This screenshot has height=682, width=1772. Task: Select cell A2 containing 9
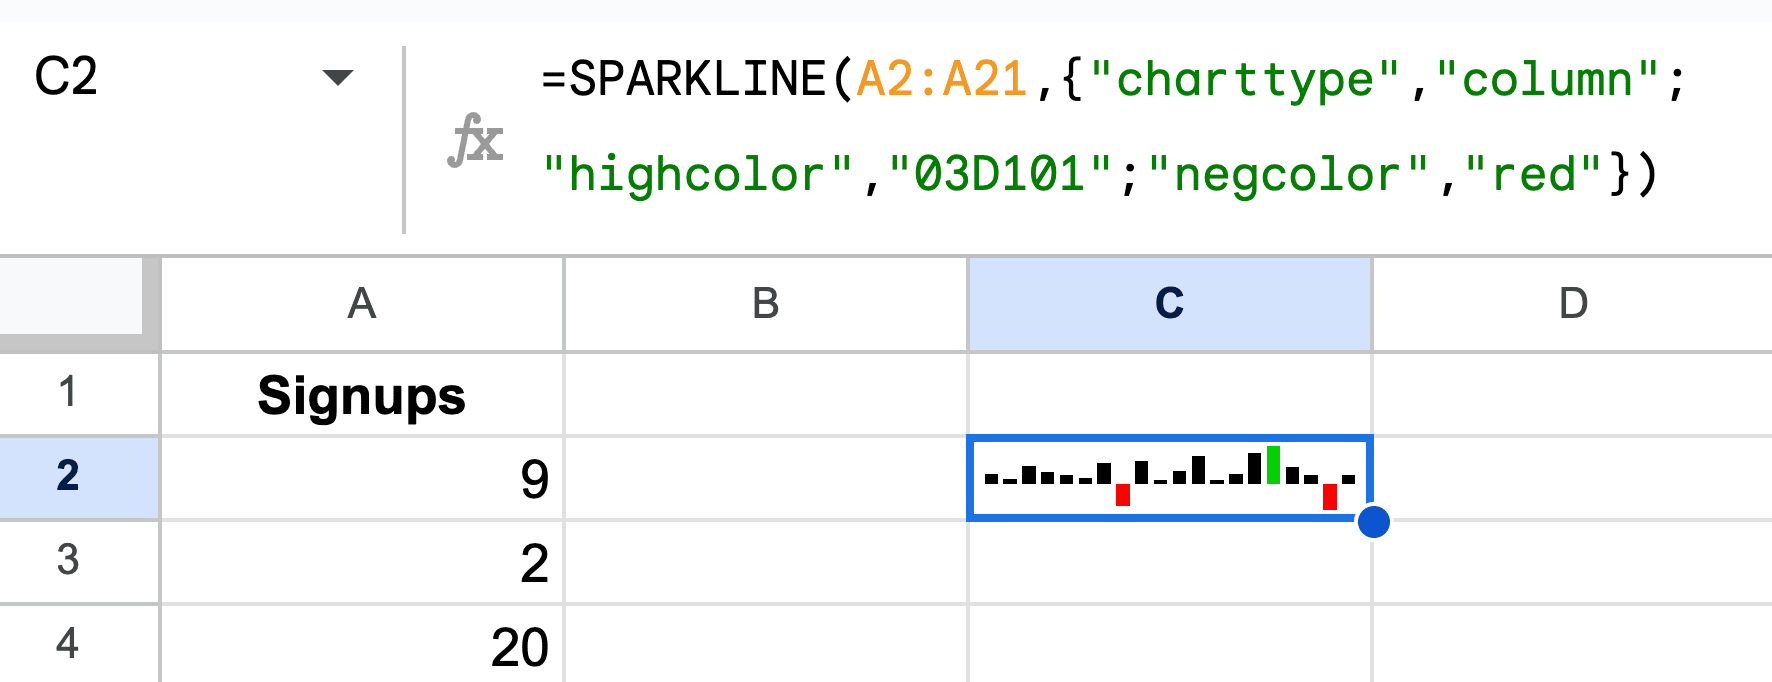click(x=362, y=478)
